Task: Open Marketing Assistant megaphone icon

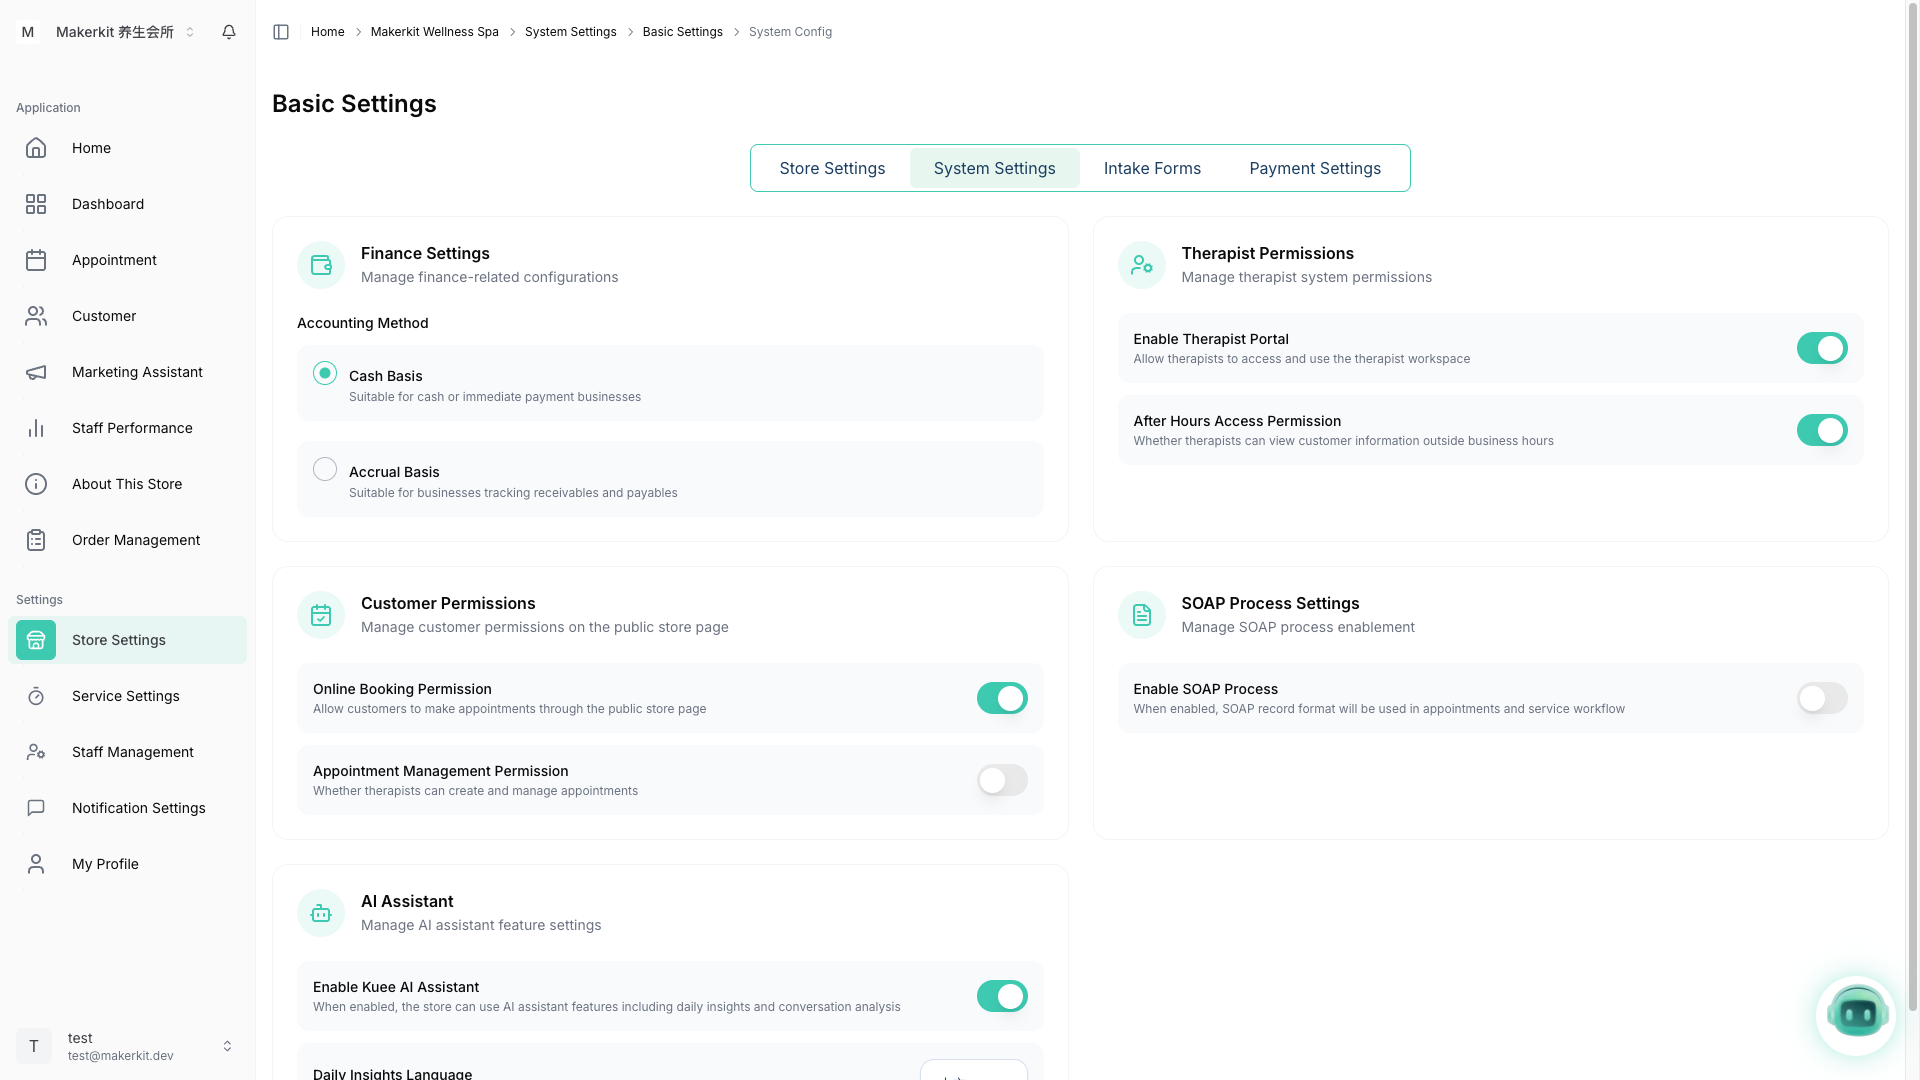Action: [36, 372]
